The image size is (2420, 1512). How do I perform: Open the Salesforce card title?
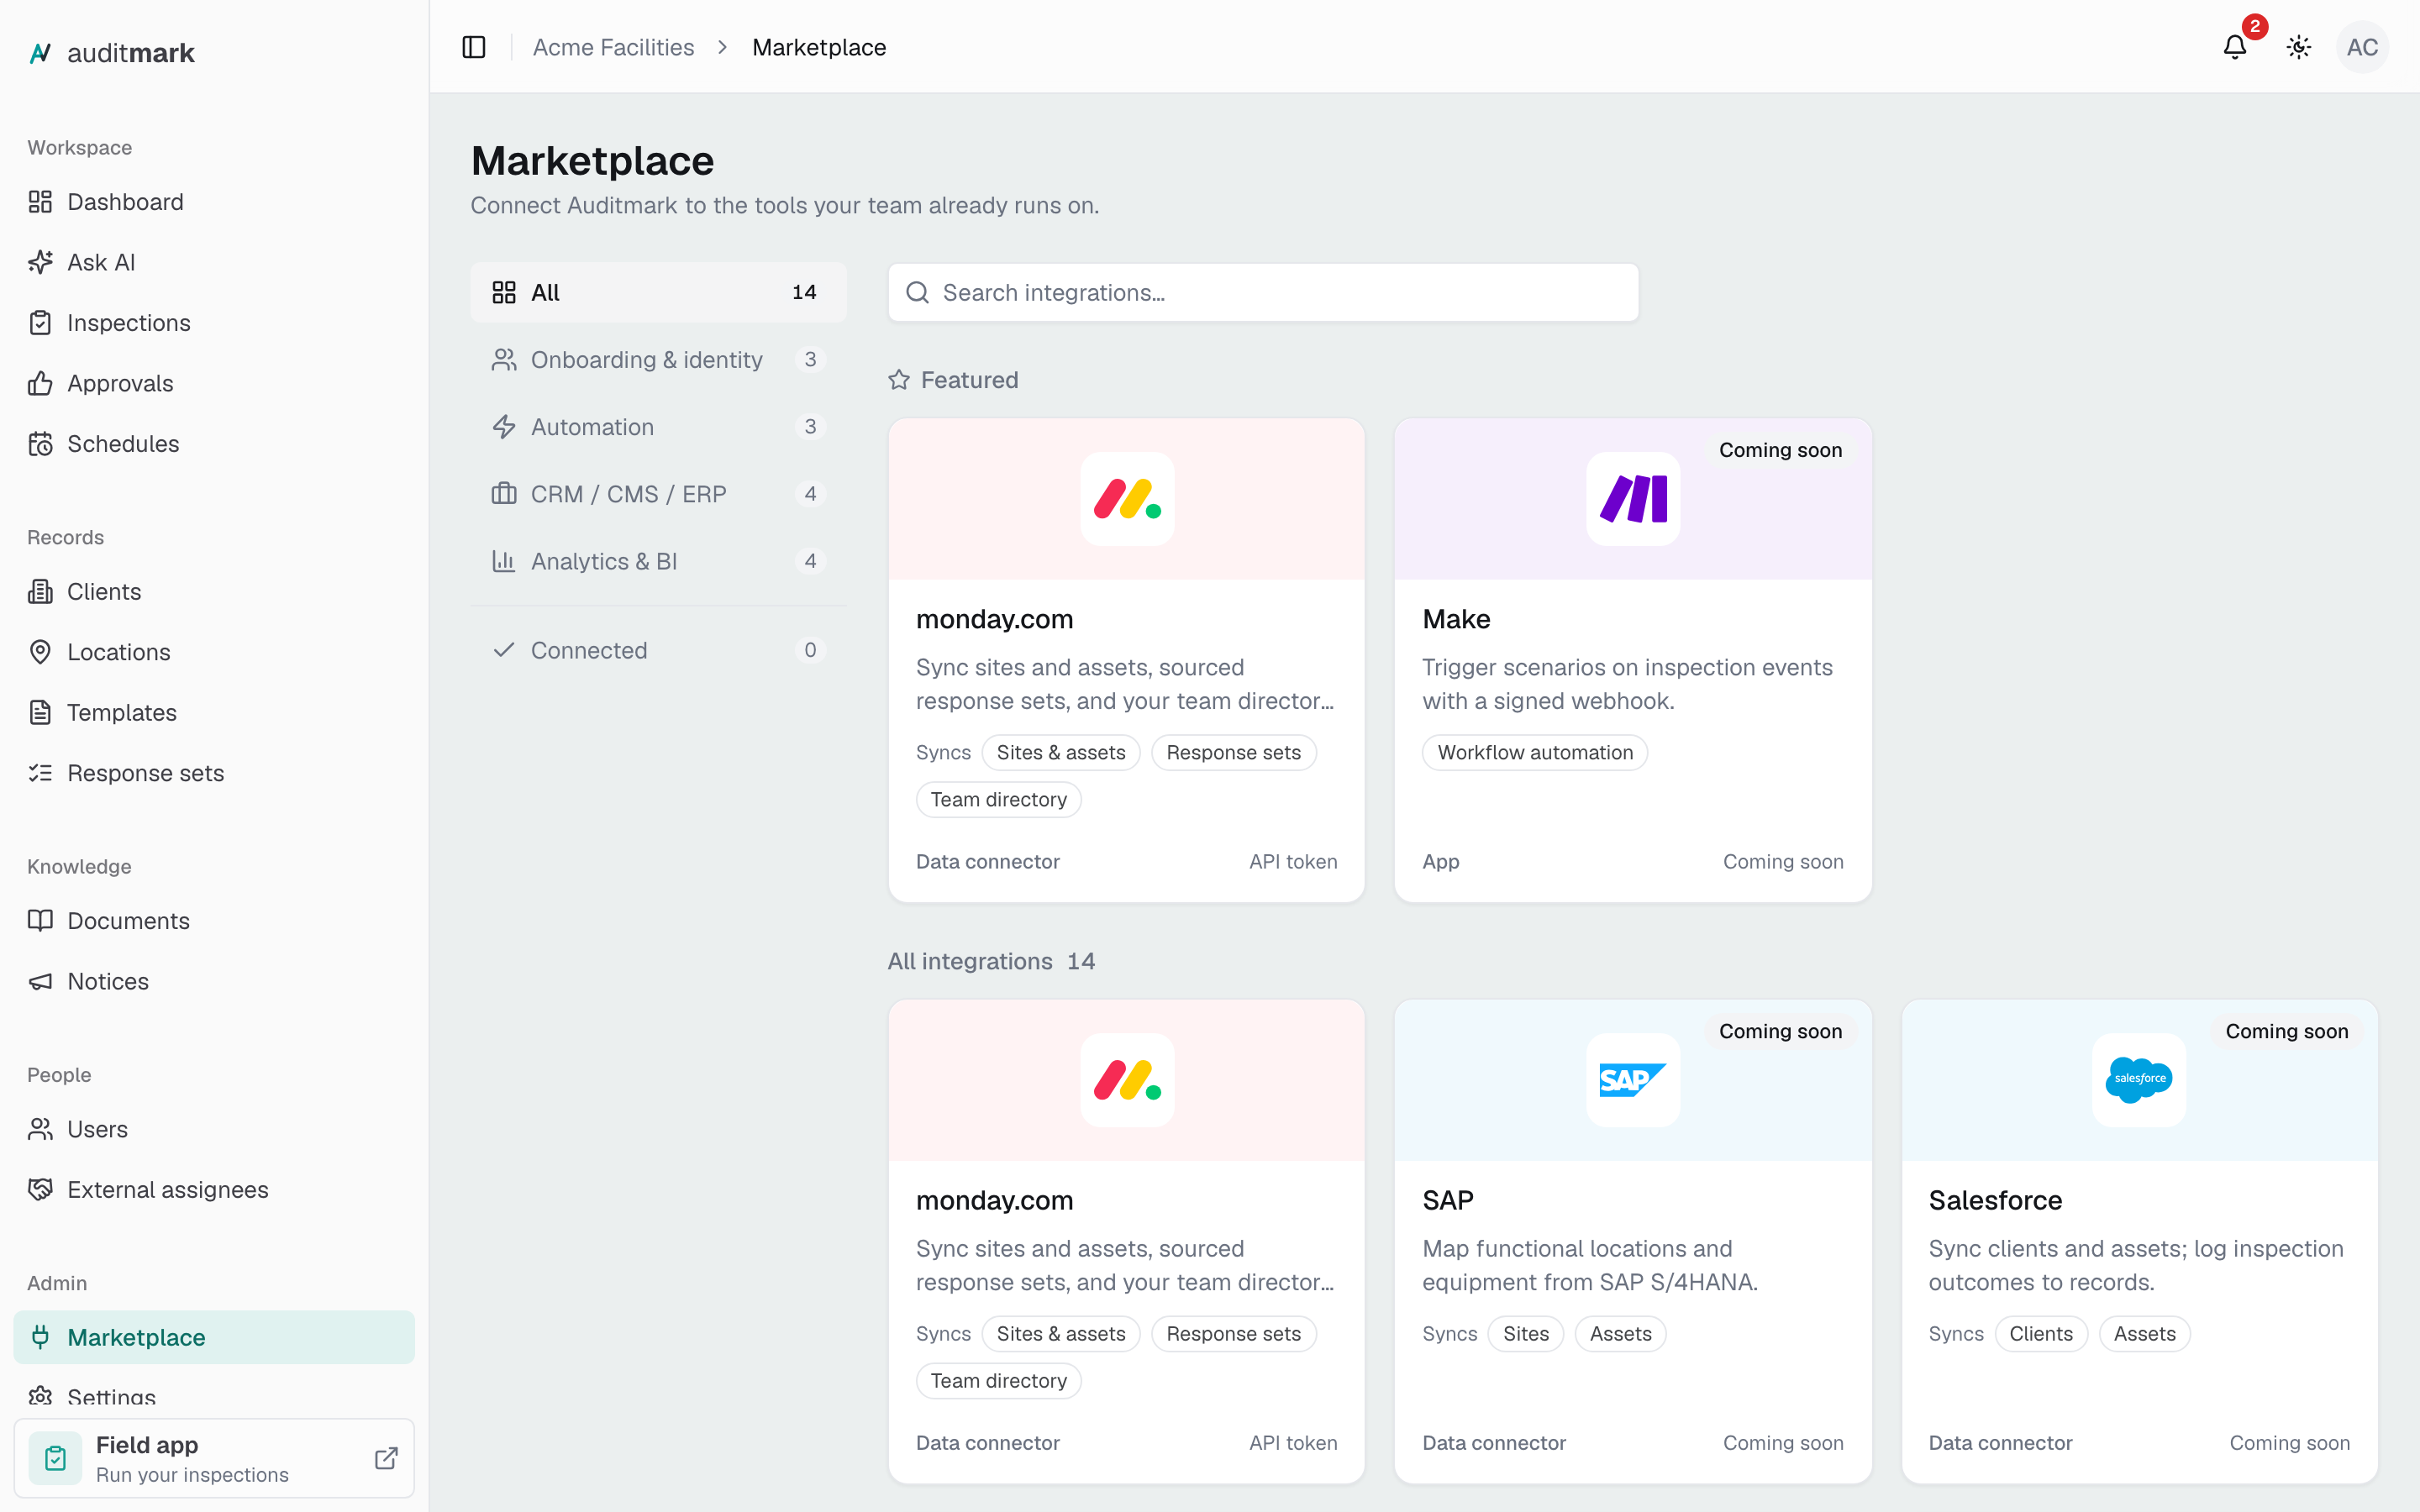click(x=1995, y=1200)
